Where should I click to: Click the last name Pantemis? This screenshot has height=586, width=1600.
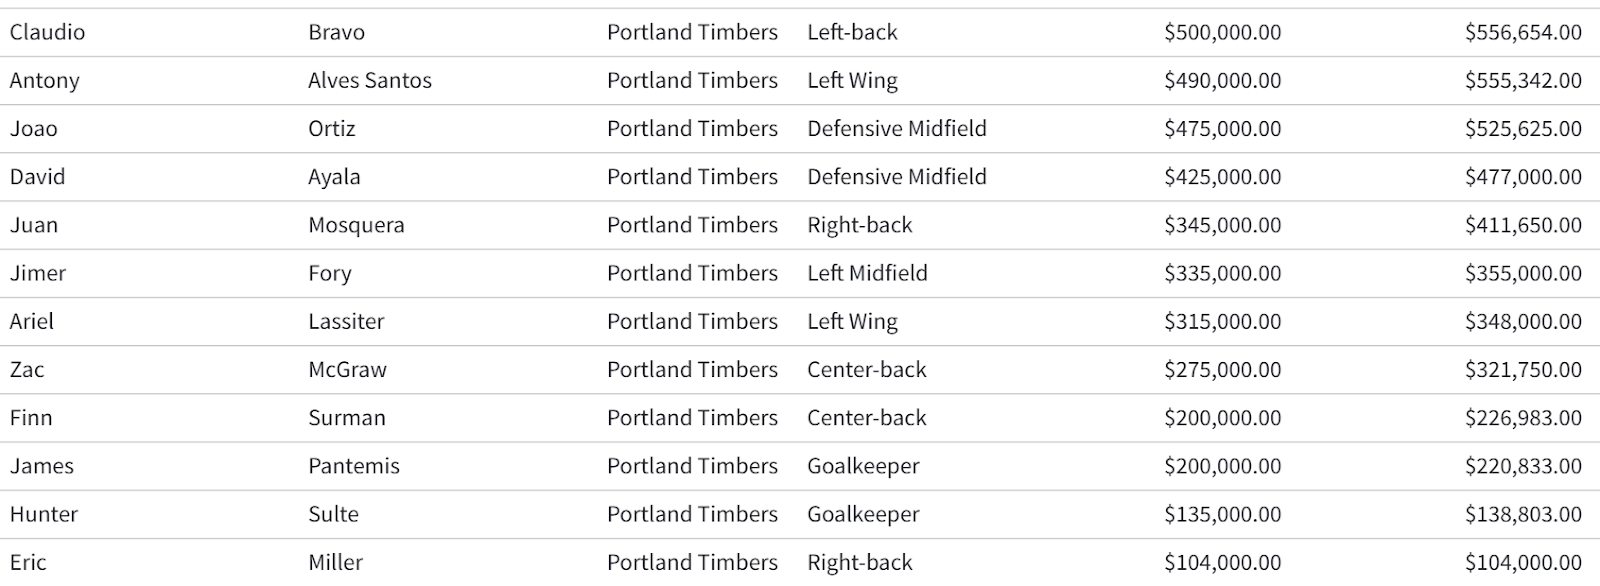coord(353,466)
